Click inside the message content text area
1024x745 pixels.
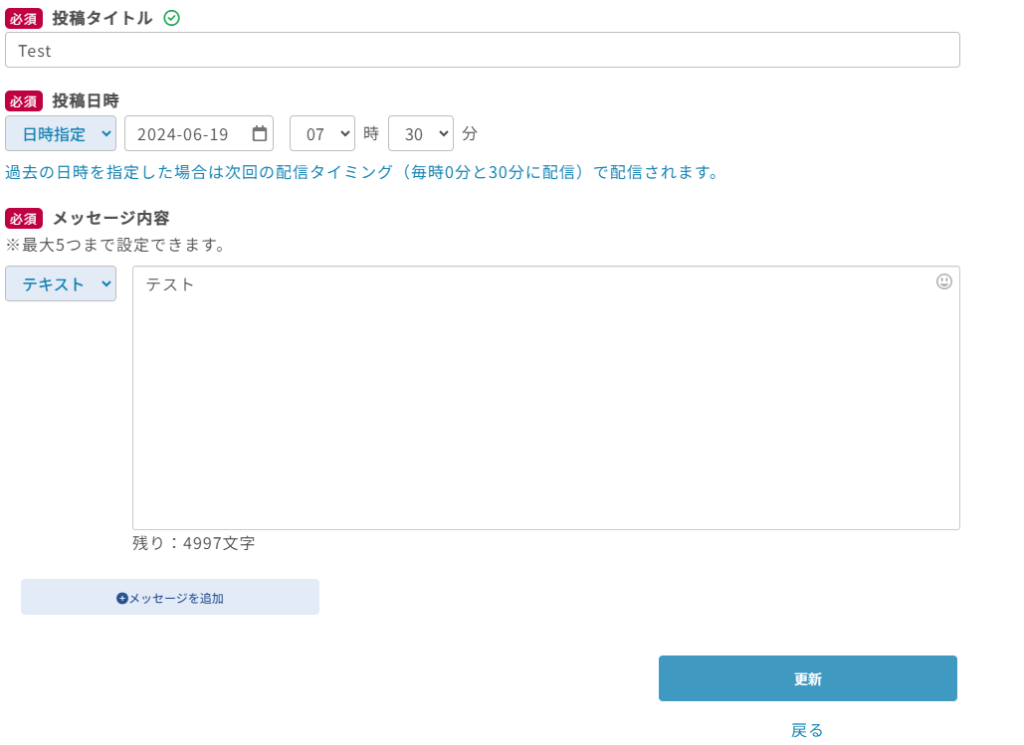tap(546, 400)
